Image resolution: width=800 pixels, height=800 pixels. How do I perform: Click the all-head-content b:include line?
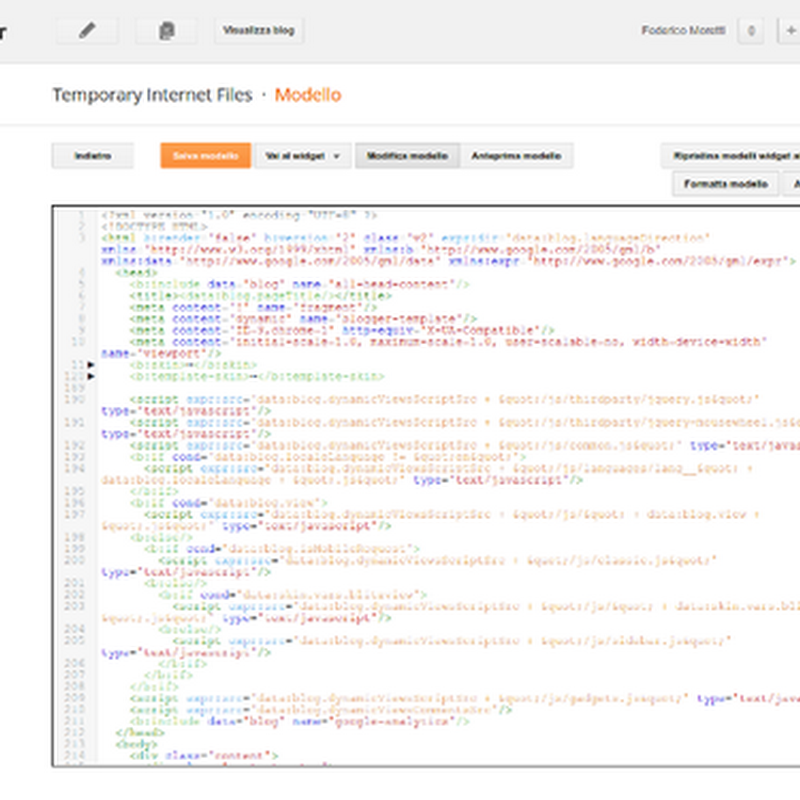(299, 284)
